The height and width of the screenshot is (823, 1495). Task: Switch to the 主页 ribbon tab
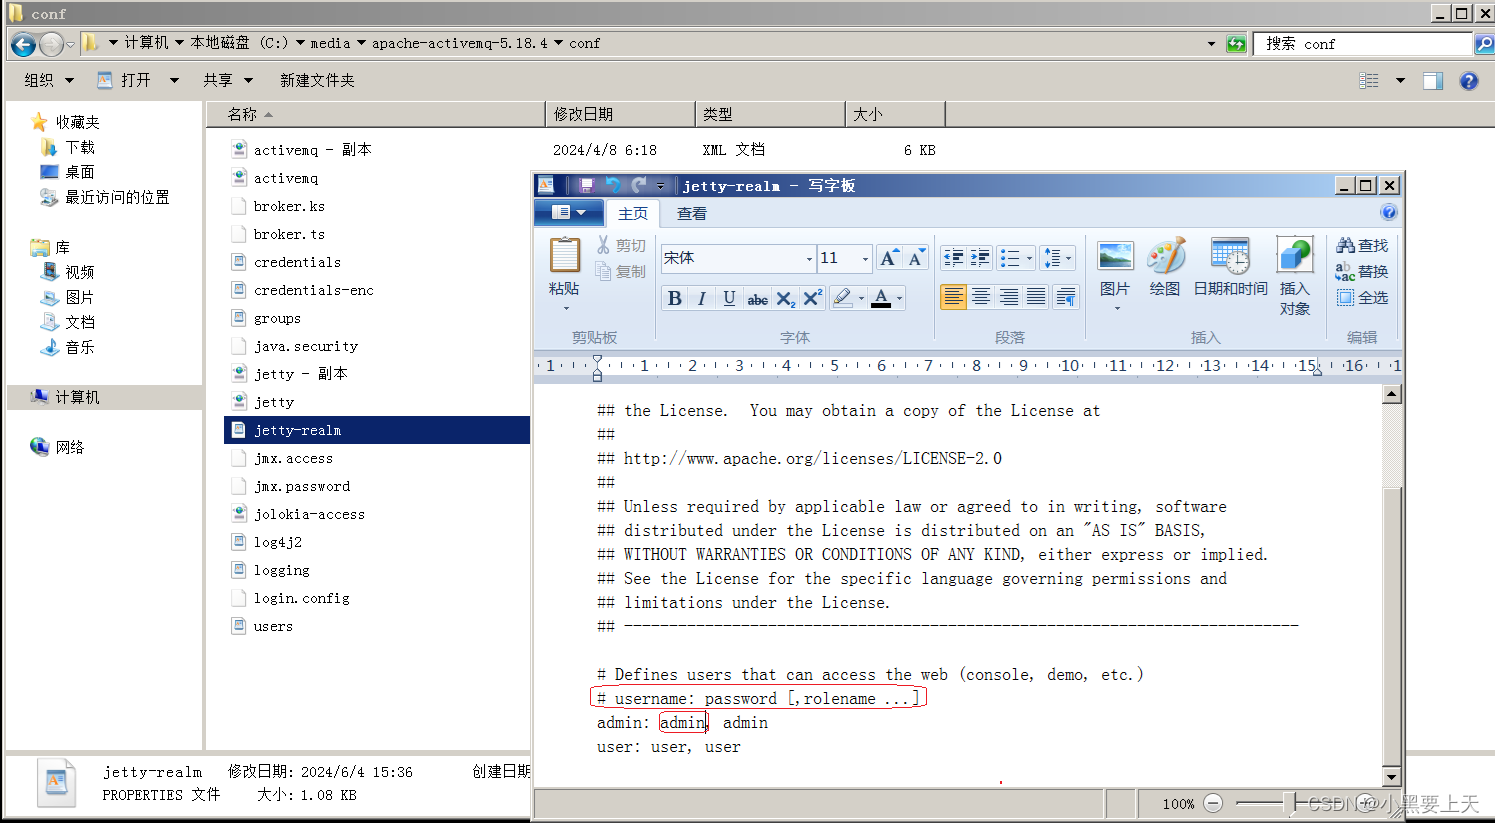click(x=633, y=213)
